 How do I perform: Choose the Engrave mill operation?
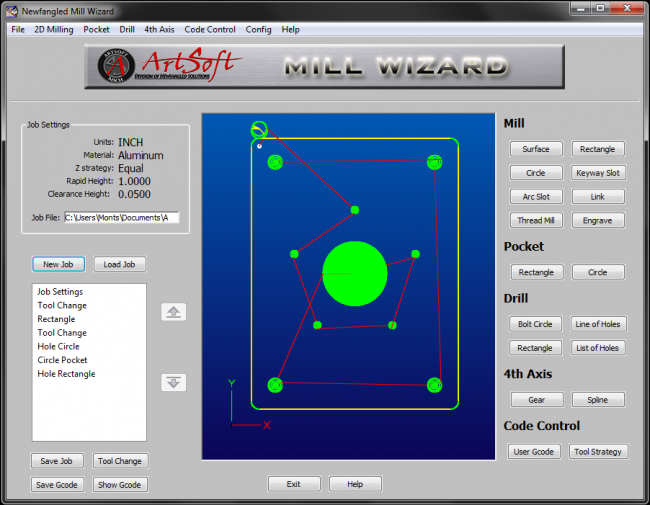(x=597, y=221)
